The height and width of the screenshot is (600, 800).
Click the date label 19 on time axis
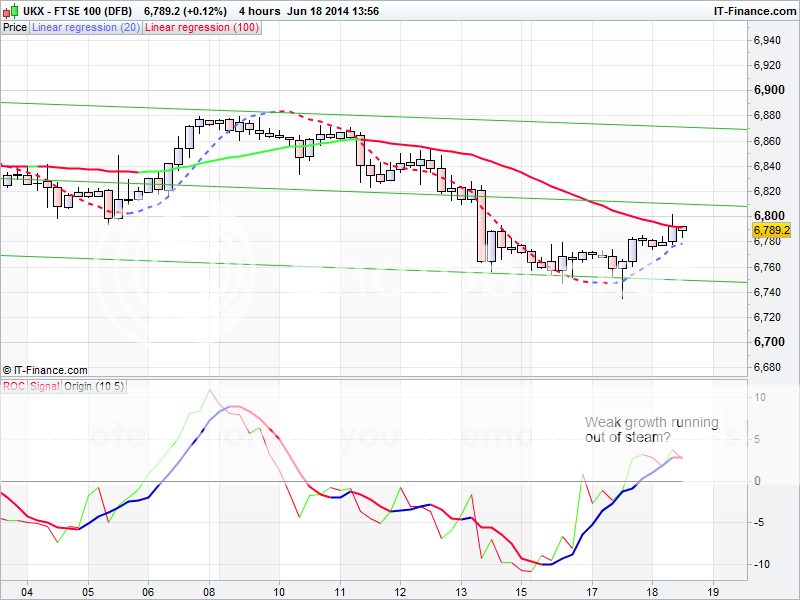click(713, 592)
